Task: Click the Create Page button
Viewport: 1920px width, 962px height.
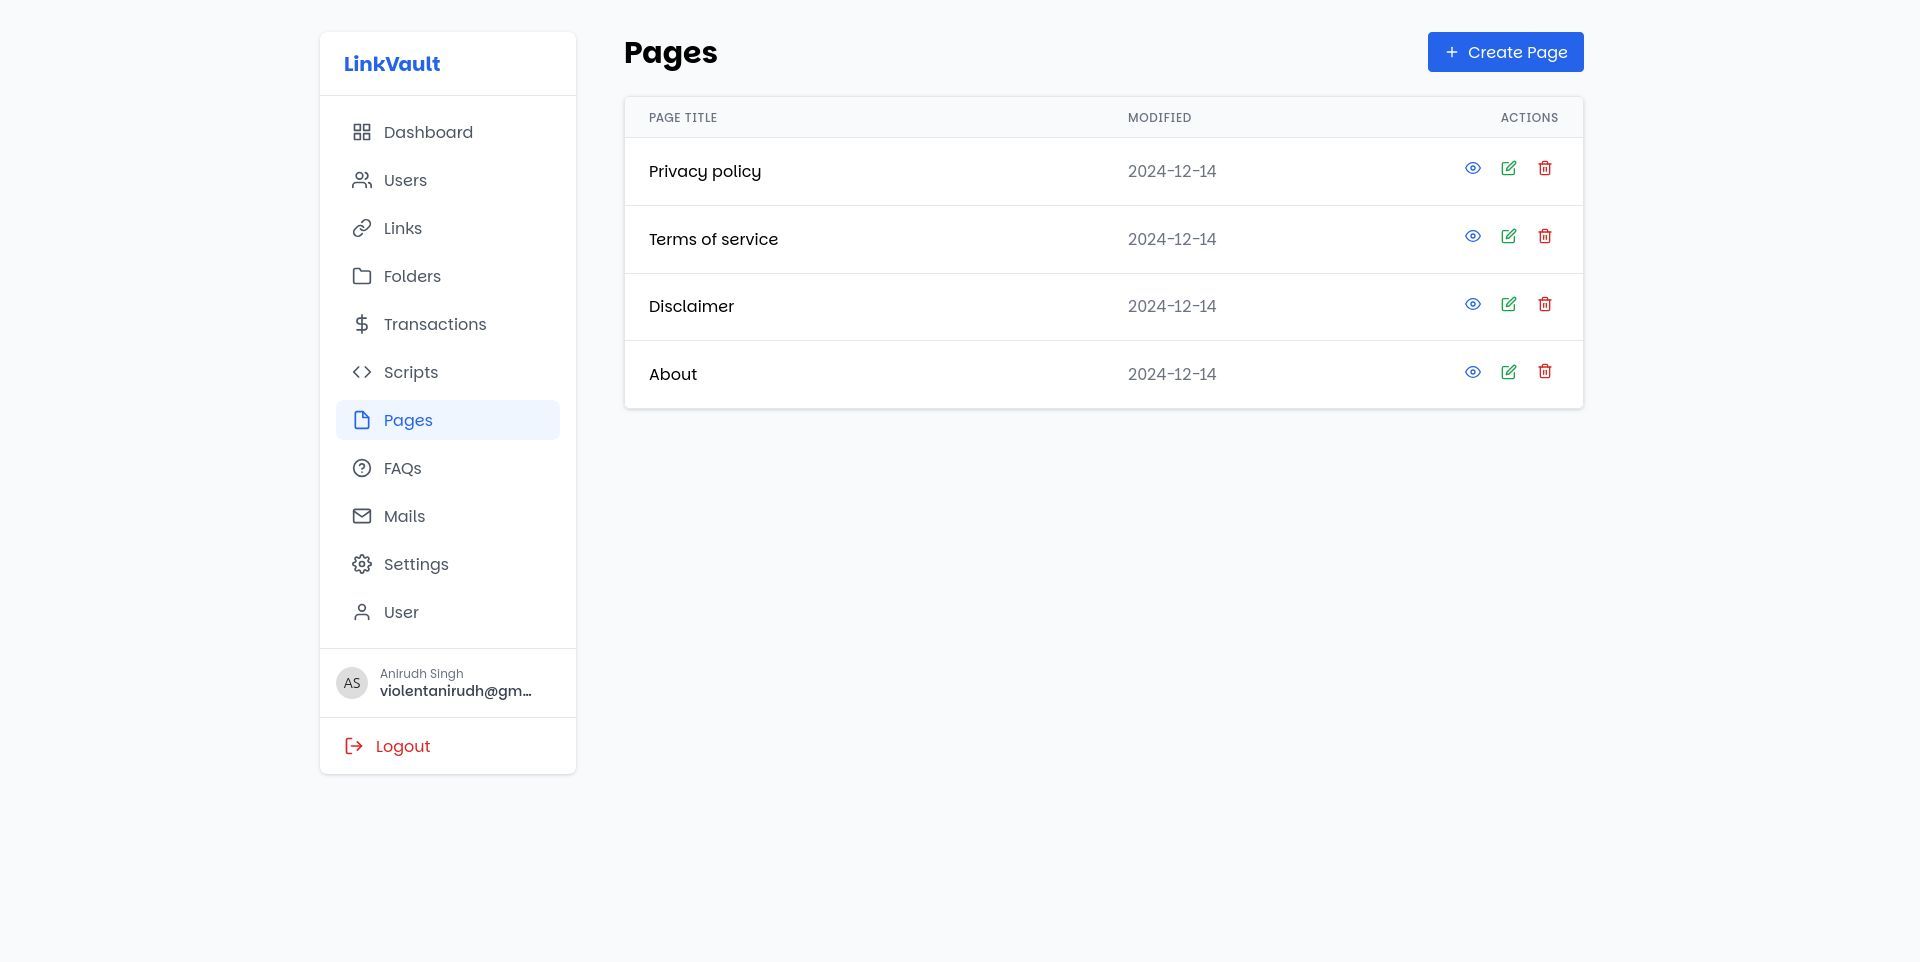Action: click(1505, 52)
